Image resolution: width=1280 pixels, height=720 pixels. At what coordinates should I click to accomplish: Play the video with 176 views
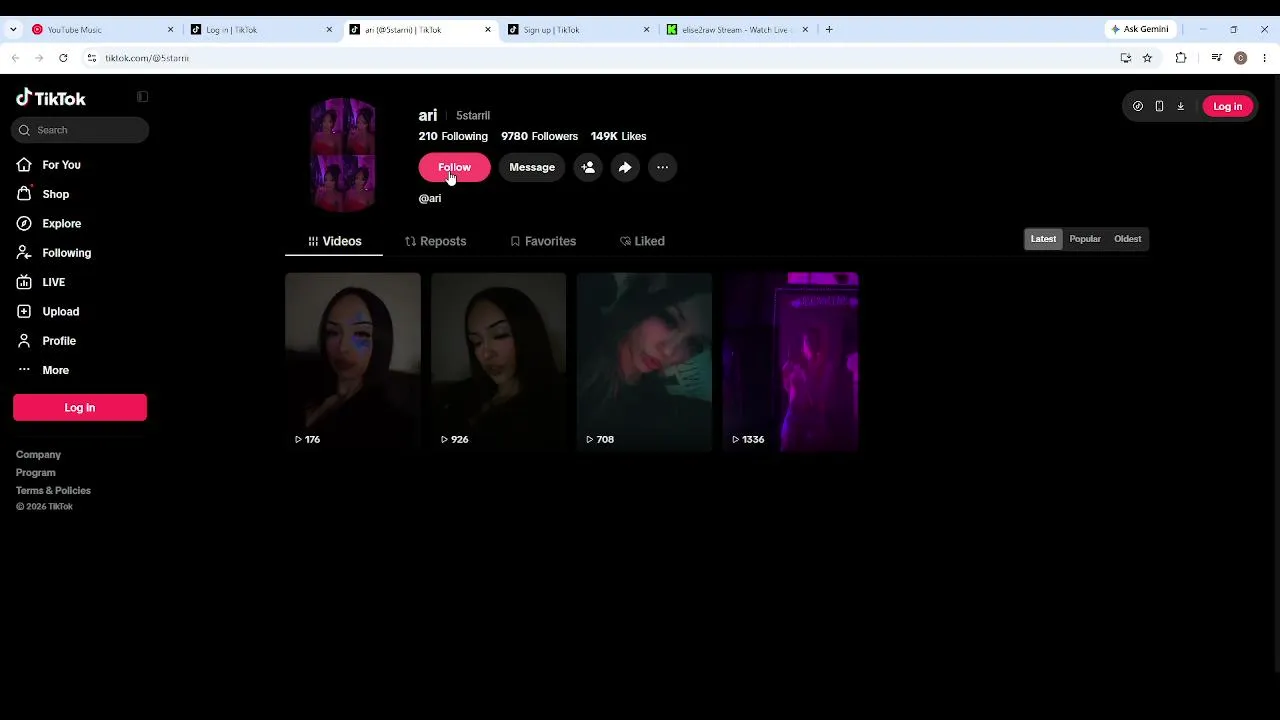pyautogui.click(x=353, y=362)
